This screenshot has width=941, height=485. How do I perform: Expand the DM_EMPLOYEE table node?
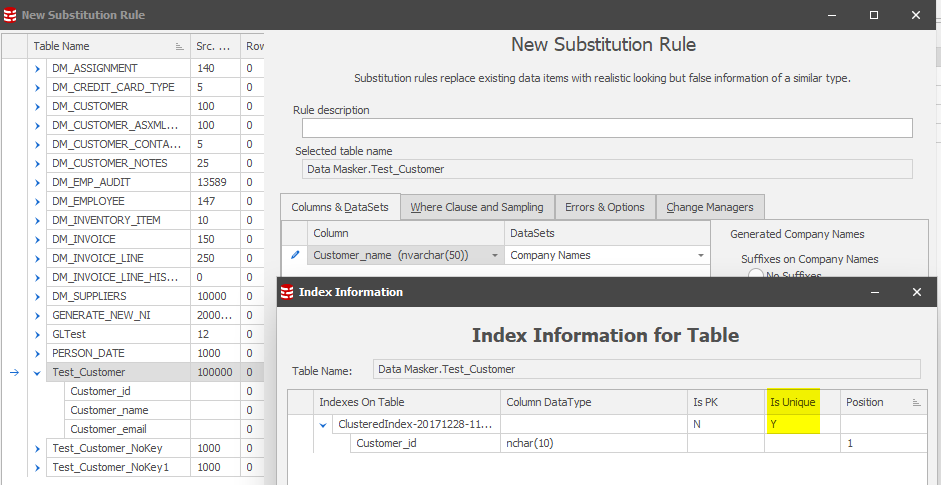coord(38,201)
